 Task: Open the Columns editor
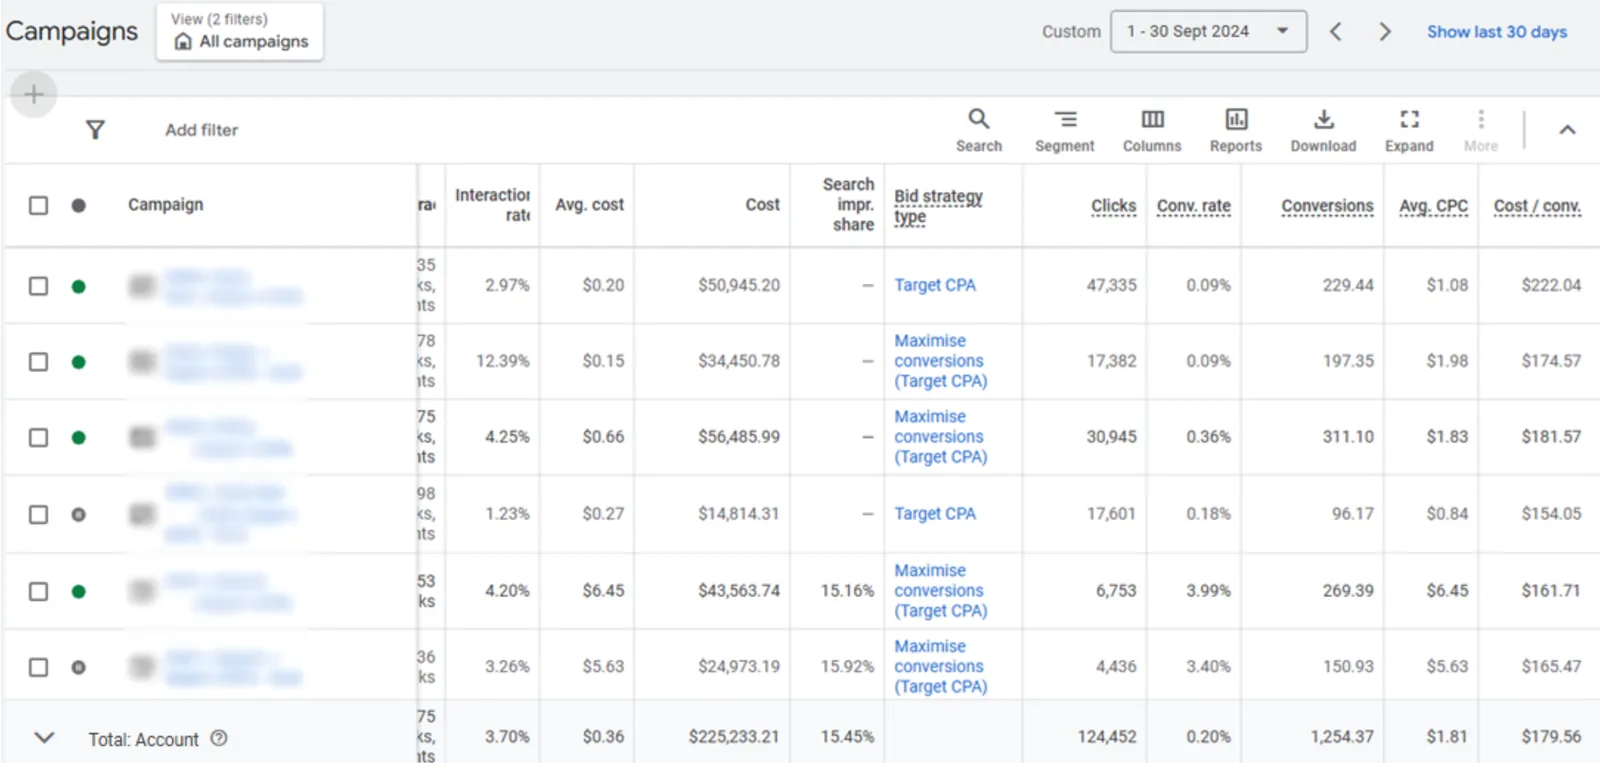coord(1152,130)
